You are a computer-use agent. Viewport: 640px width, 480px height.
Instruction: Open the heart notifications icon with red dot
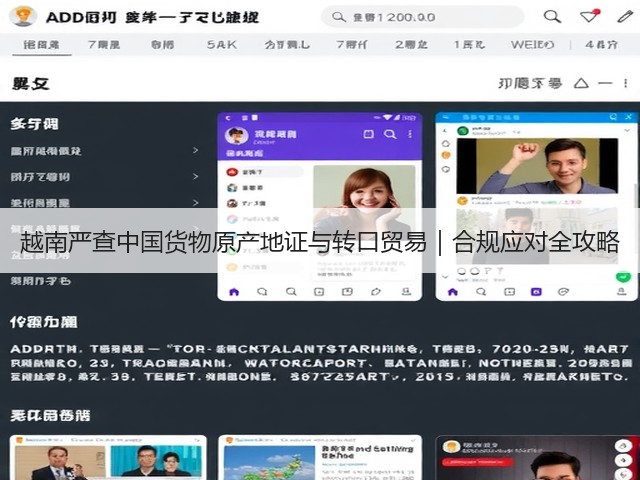(589, 16)
